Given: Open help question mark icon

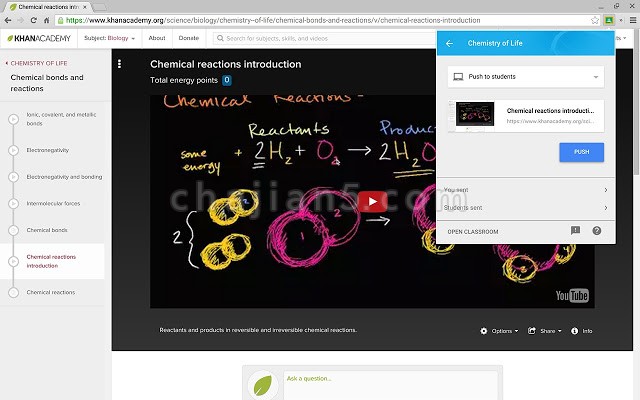Looking at the screenshot, I should (x=596, y=231).
